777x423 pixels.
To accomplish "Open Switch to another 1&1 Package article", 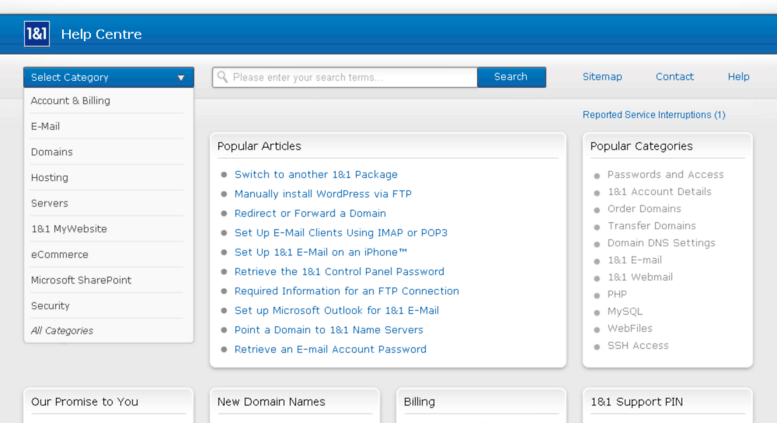I will pyautogui.click(x=316, y=174).
